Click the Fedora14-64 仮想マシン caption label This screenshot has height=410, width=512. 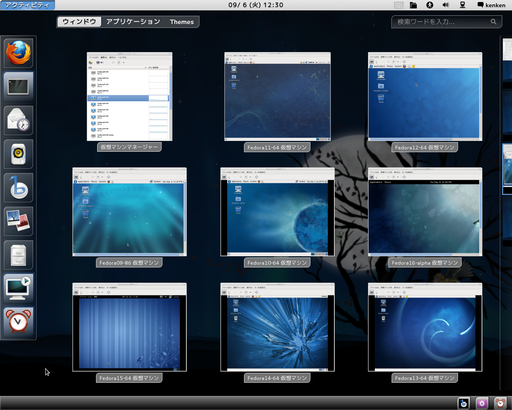[x=277, y=378]
